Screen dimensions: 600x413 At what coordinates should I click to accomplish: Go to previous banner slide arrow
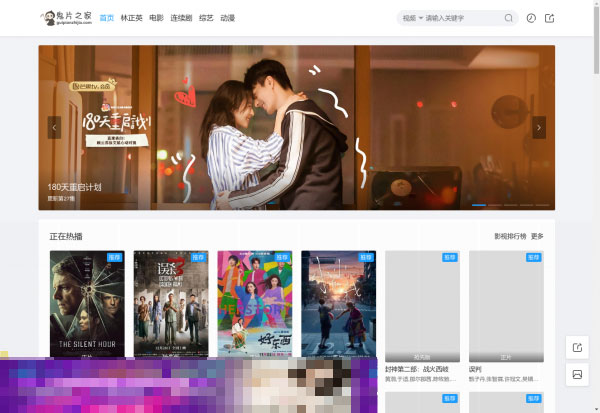pyautogui.click(x=54, y=127)
